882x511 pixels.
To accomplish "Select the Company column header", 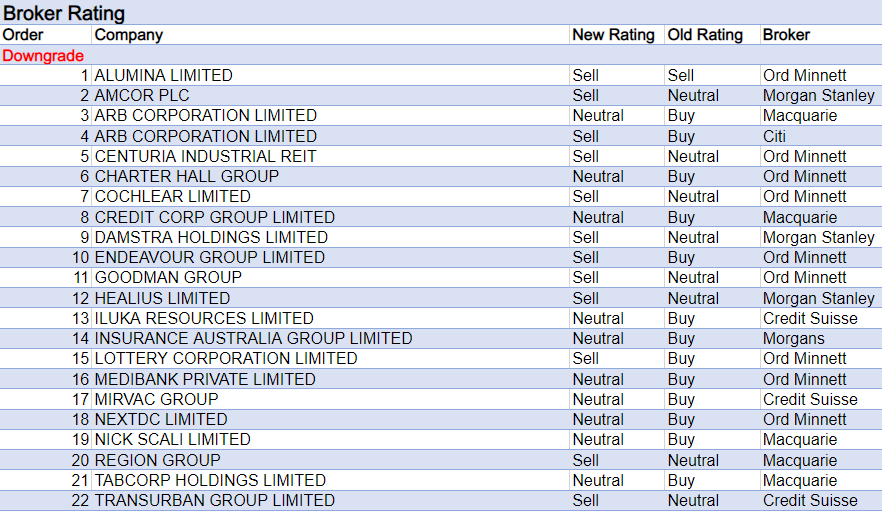I will (129, 35).
